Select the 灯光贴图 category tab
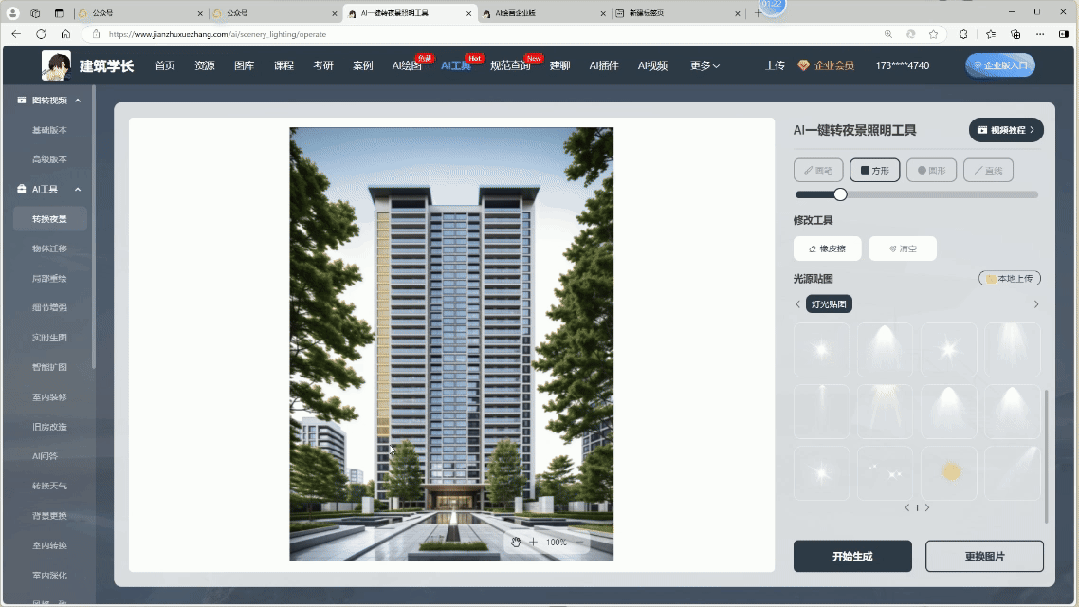 (x=829, y=304)
